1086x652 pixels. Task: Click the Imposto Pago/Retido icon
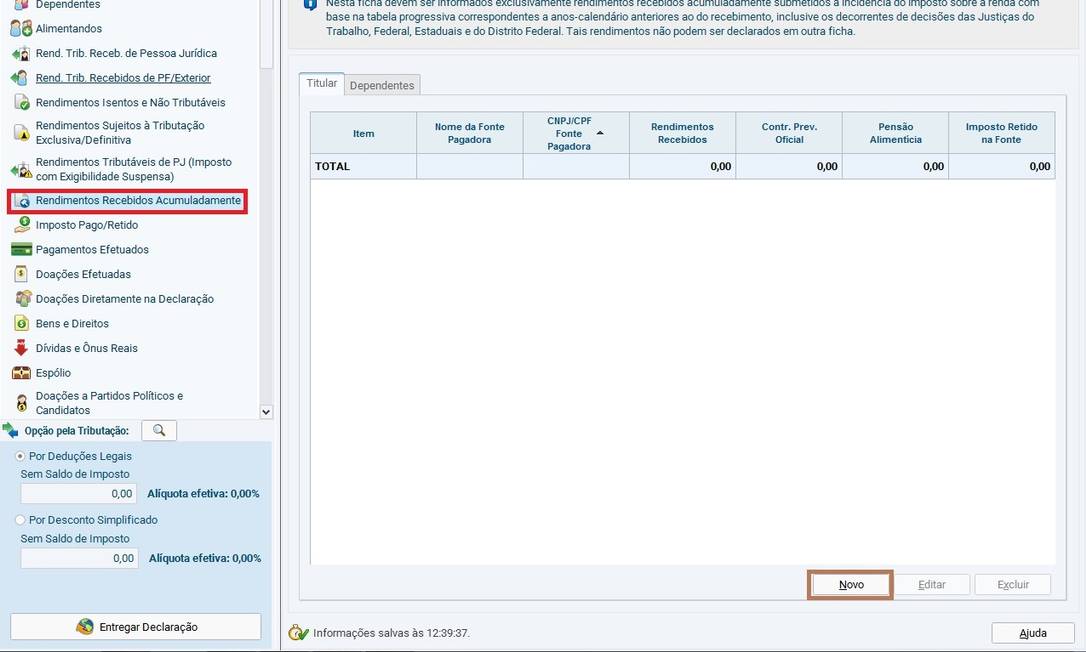pyautogui.click(x=21, y=225)
